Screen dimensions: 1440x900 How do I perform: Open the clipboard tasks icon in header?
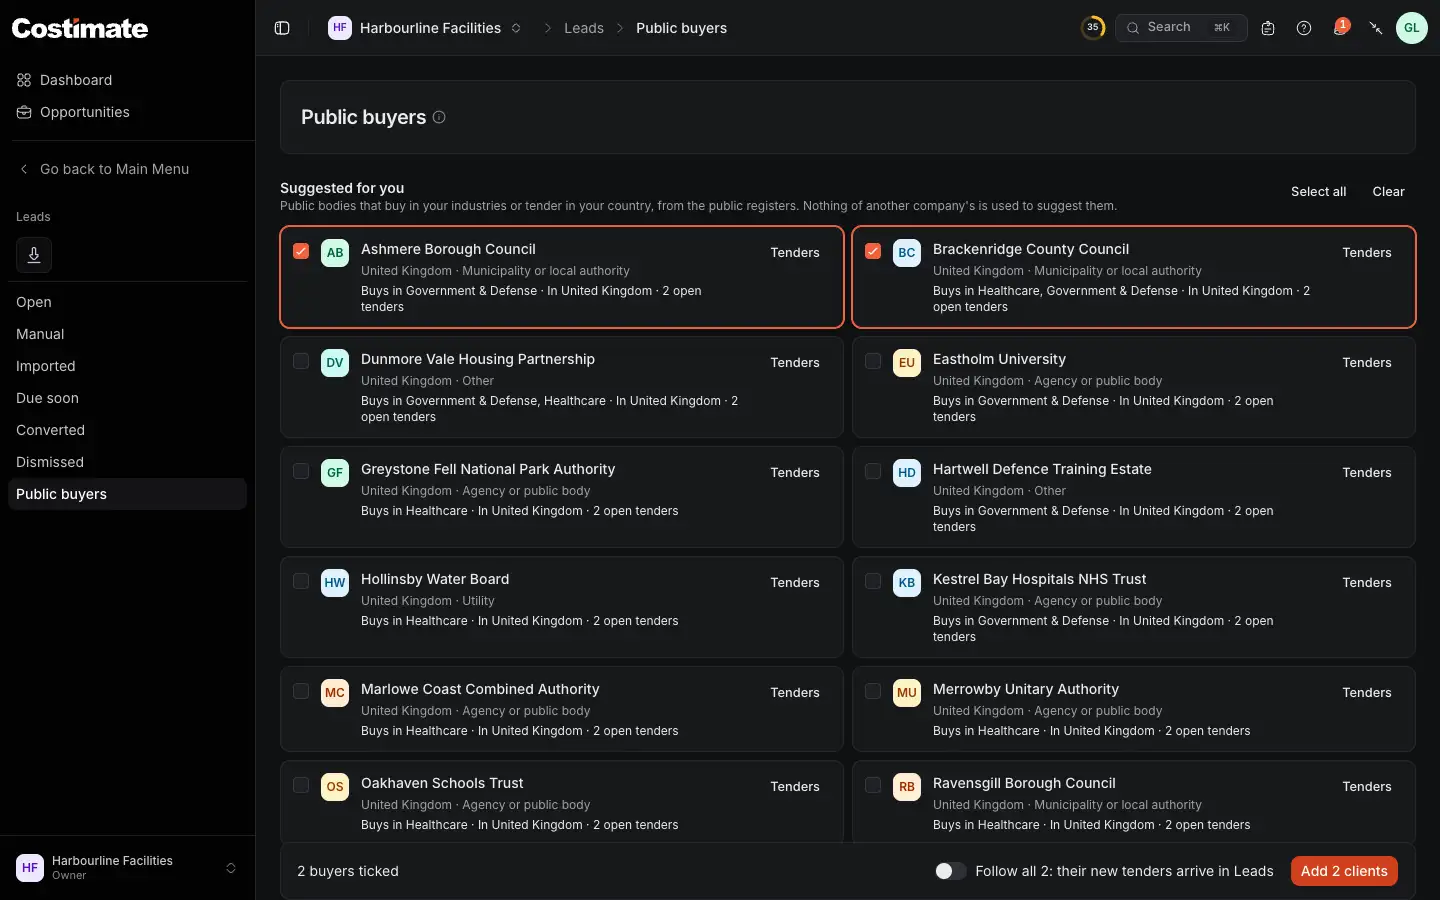(1268, 28)
